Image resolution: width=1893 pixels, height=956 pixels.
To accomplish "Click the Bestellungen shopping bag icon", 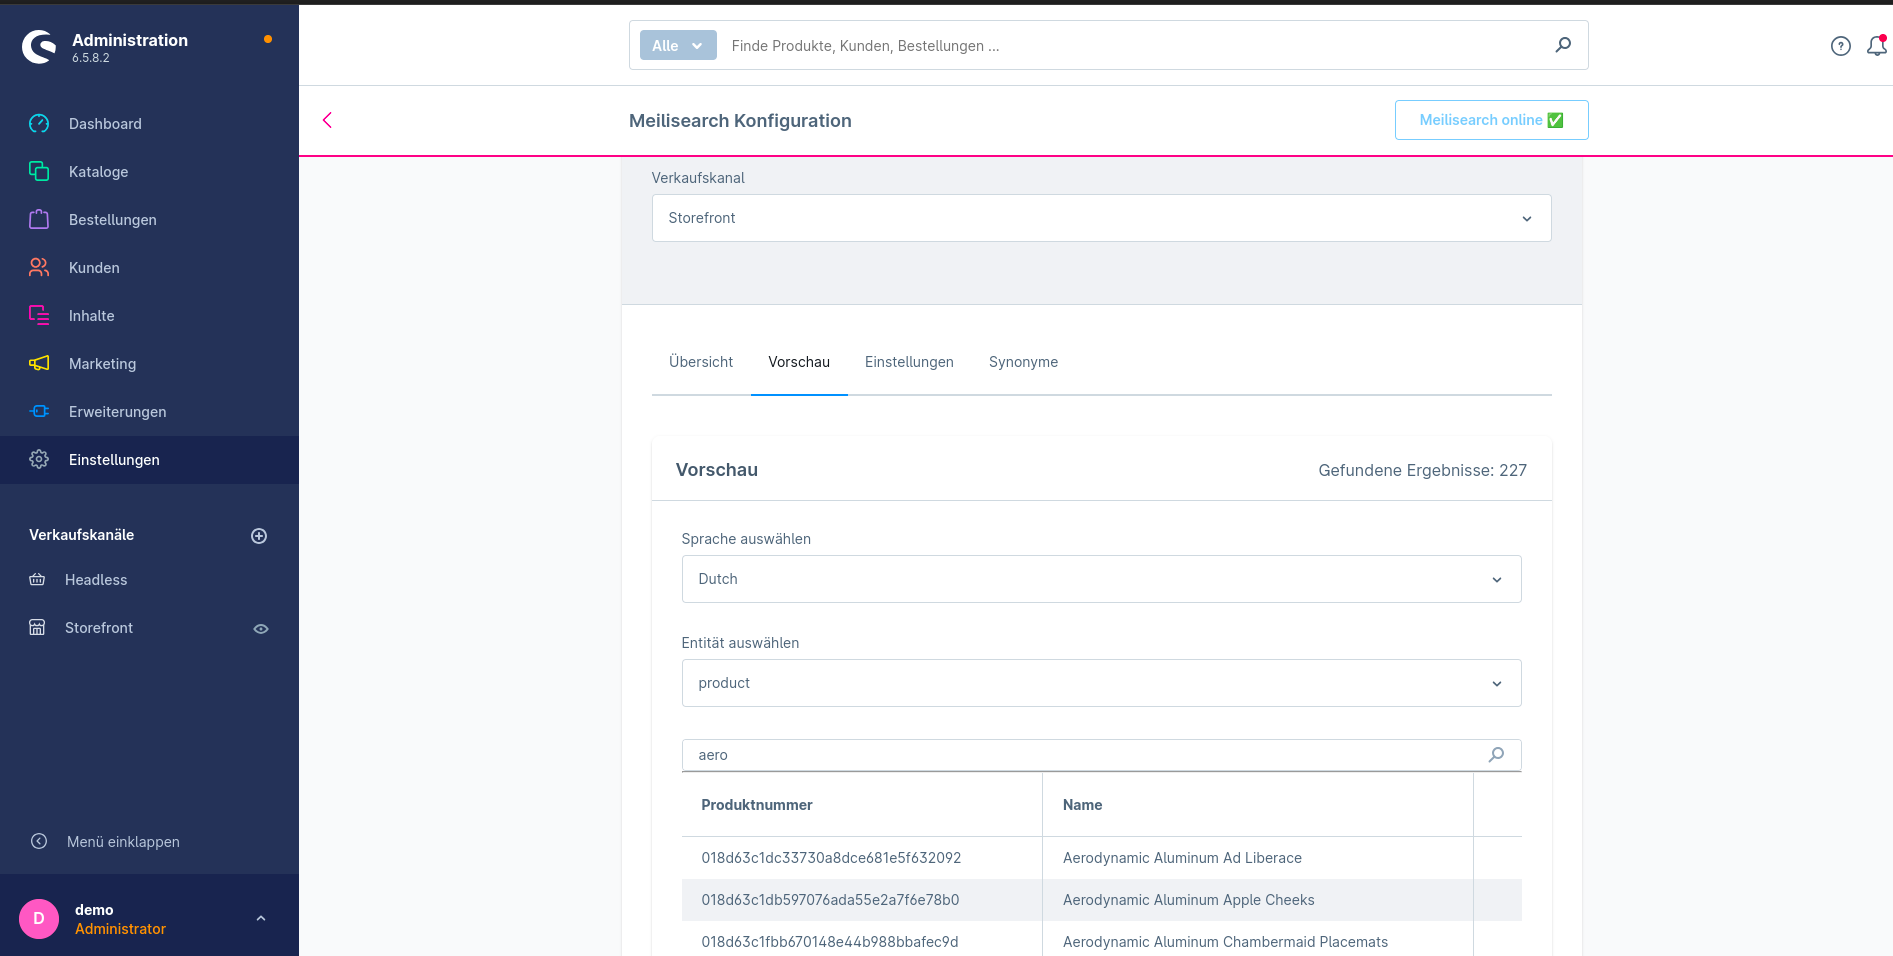I will [39, 220].
